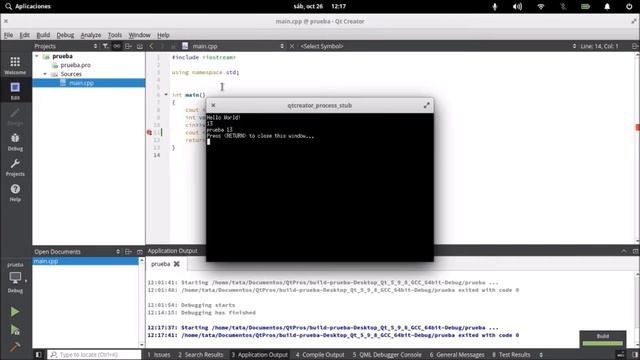Fold the main() function block
Viewport: 640px width, 360px height.
[x=166, y=95]
